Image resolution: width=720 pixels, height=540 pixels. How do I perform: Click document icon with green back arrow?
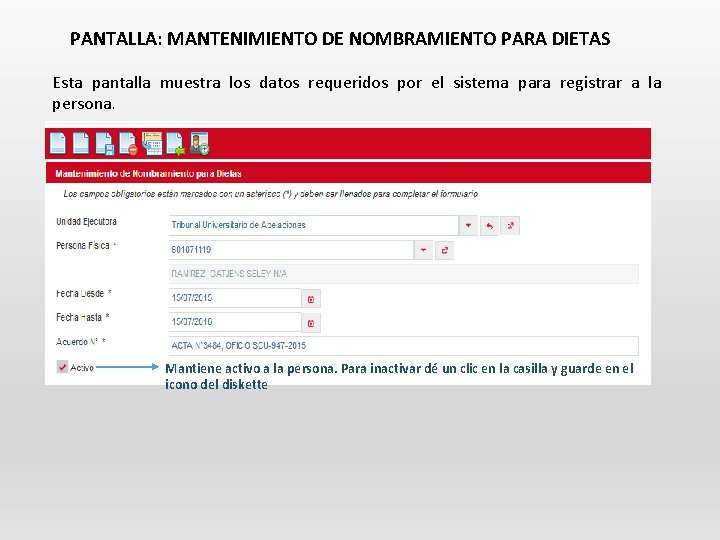click(x=176, y=144)
